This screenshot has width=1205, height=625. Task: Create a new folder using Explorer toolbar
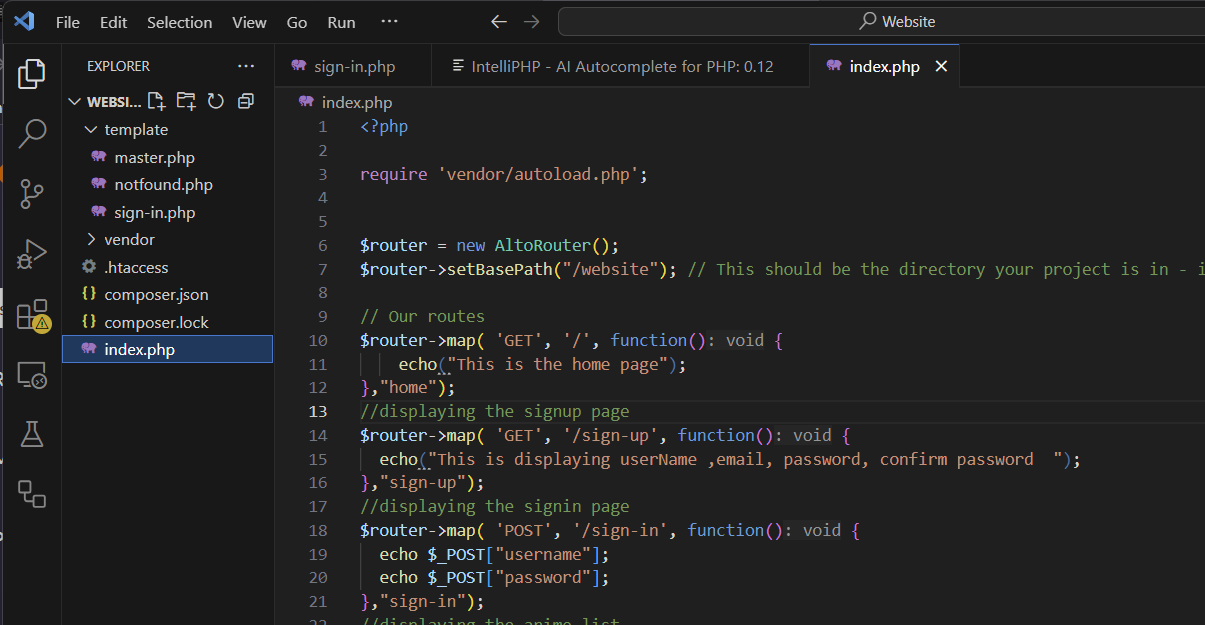point(184,100)
